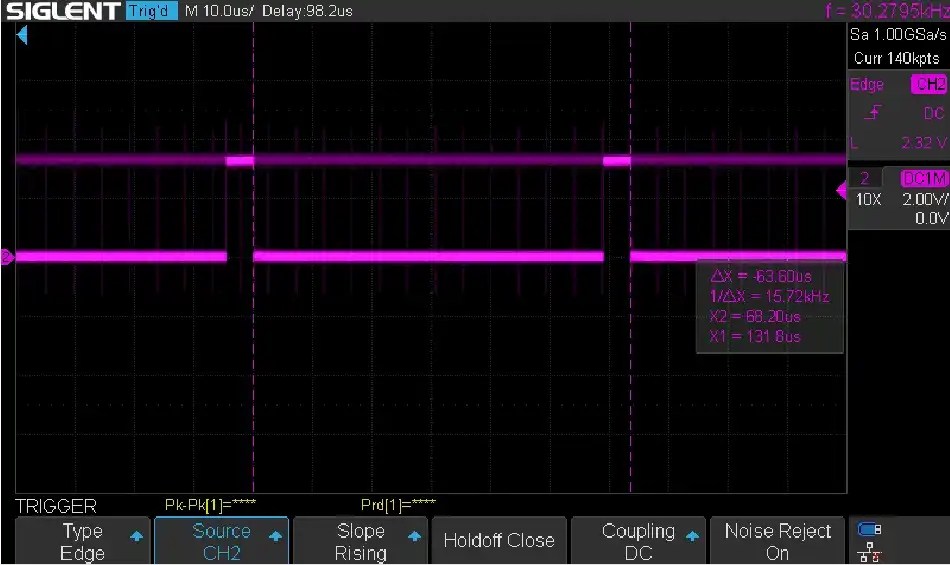The width and height of the screenshot is (950, 565).
Task: Toggle the Noise Reject On setting
Action: coord(777,541)
